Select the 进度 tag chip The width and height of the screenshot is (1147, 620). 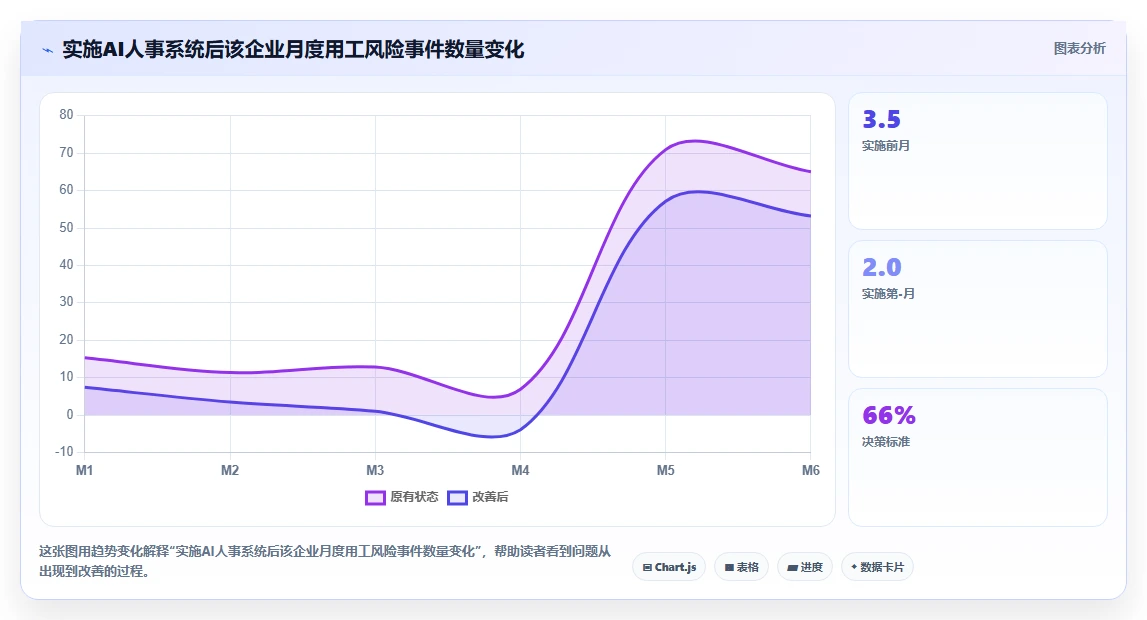[805, 567]
